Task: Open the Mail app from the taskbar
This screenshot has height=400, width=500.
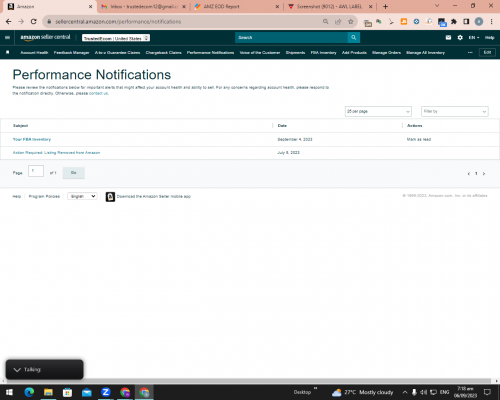Action: [87, 392]
